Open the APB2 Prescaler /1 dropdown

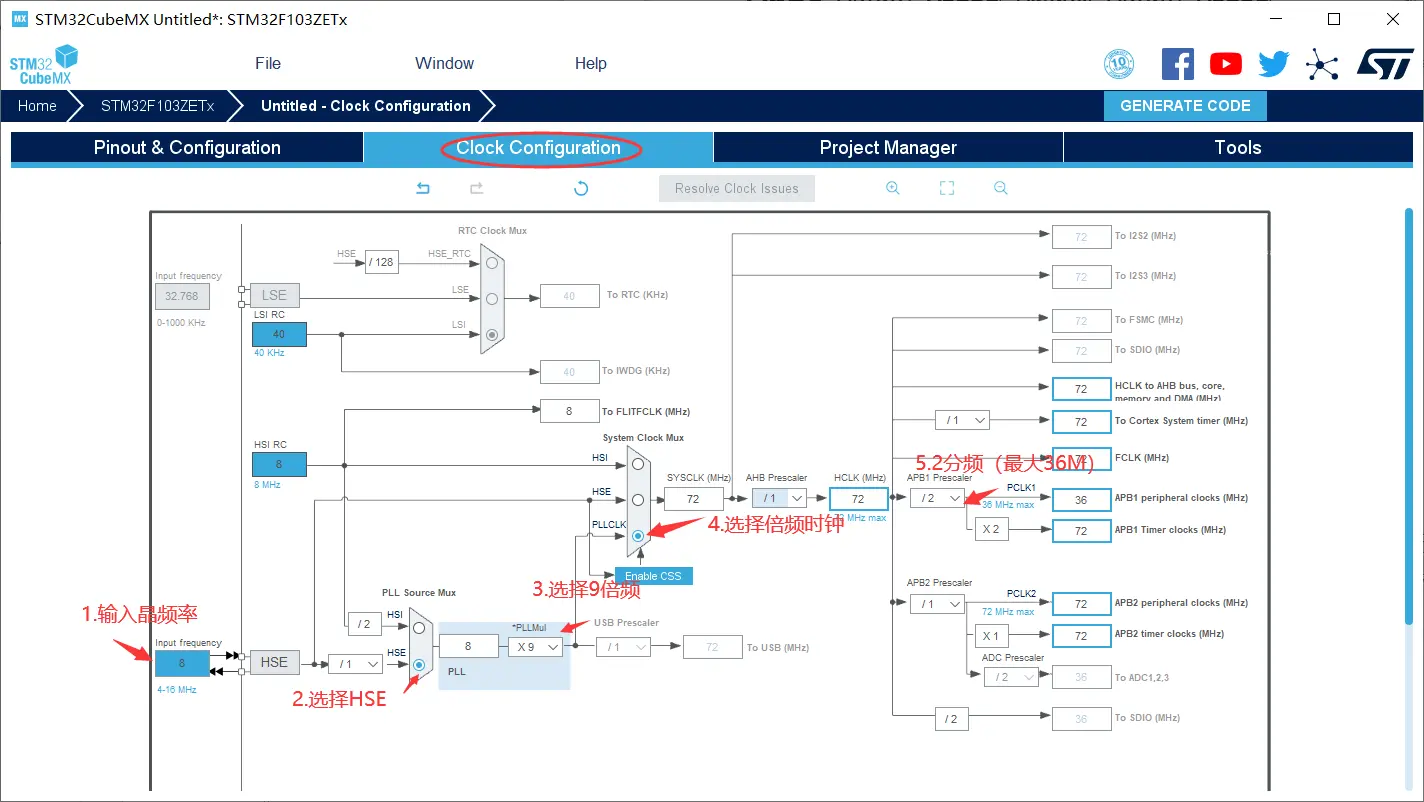tap(937, 604)
